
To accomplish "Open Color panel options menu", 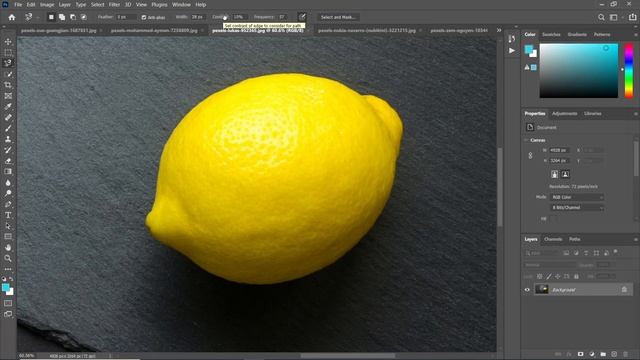I will pos(636,35).
